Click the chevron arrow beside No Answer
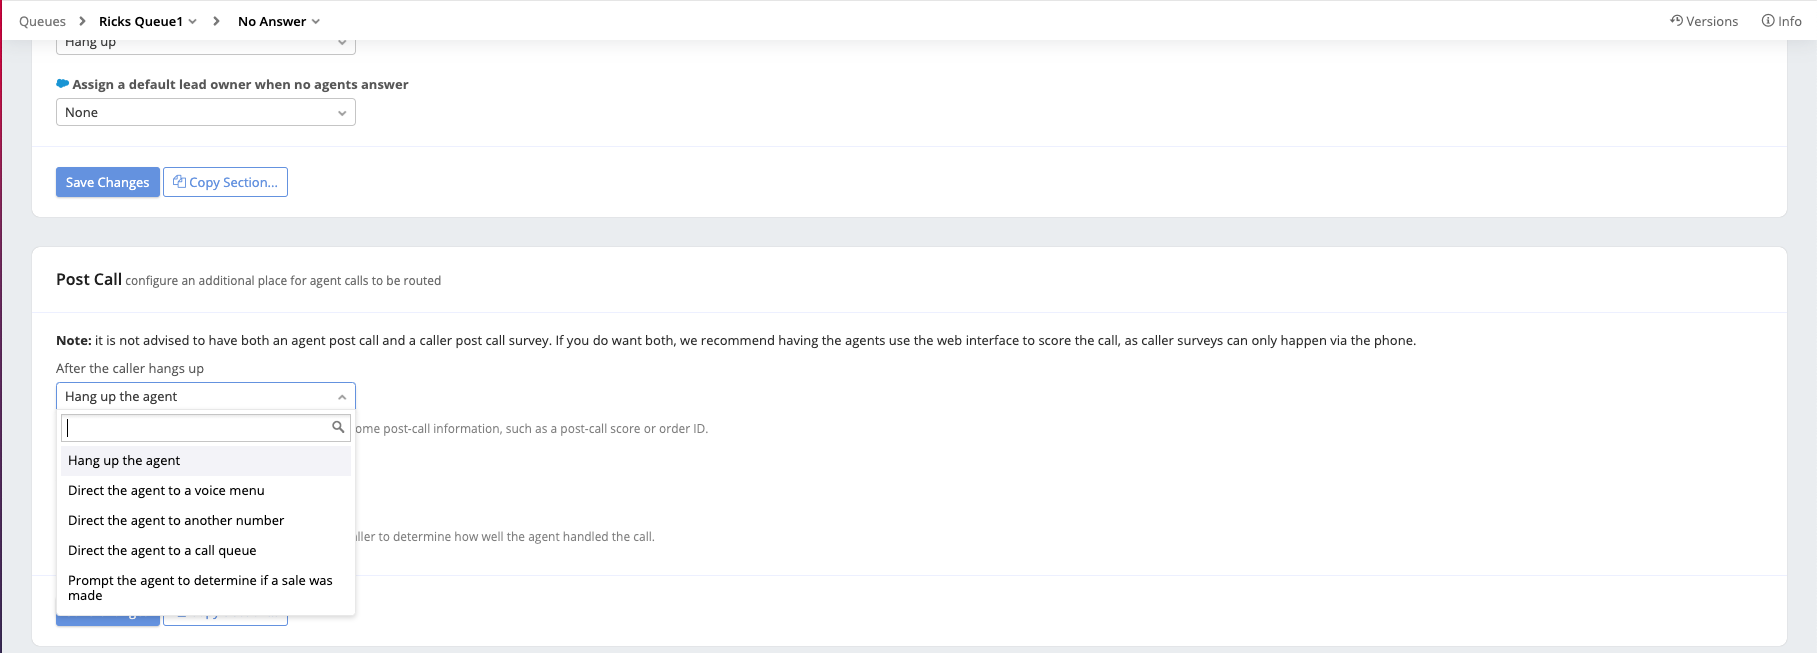 click(316, 22)
